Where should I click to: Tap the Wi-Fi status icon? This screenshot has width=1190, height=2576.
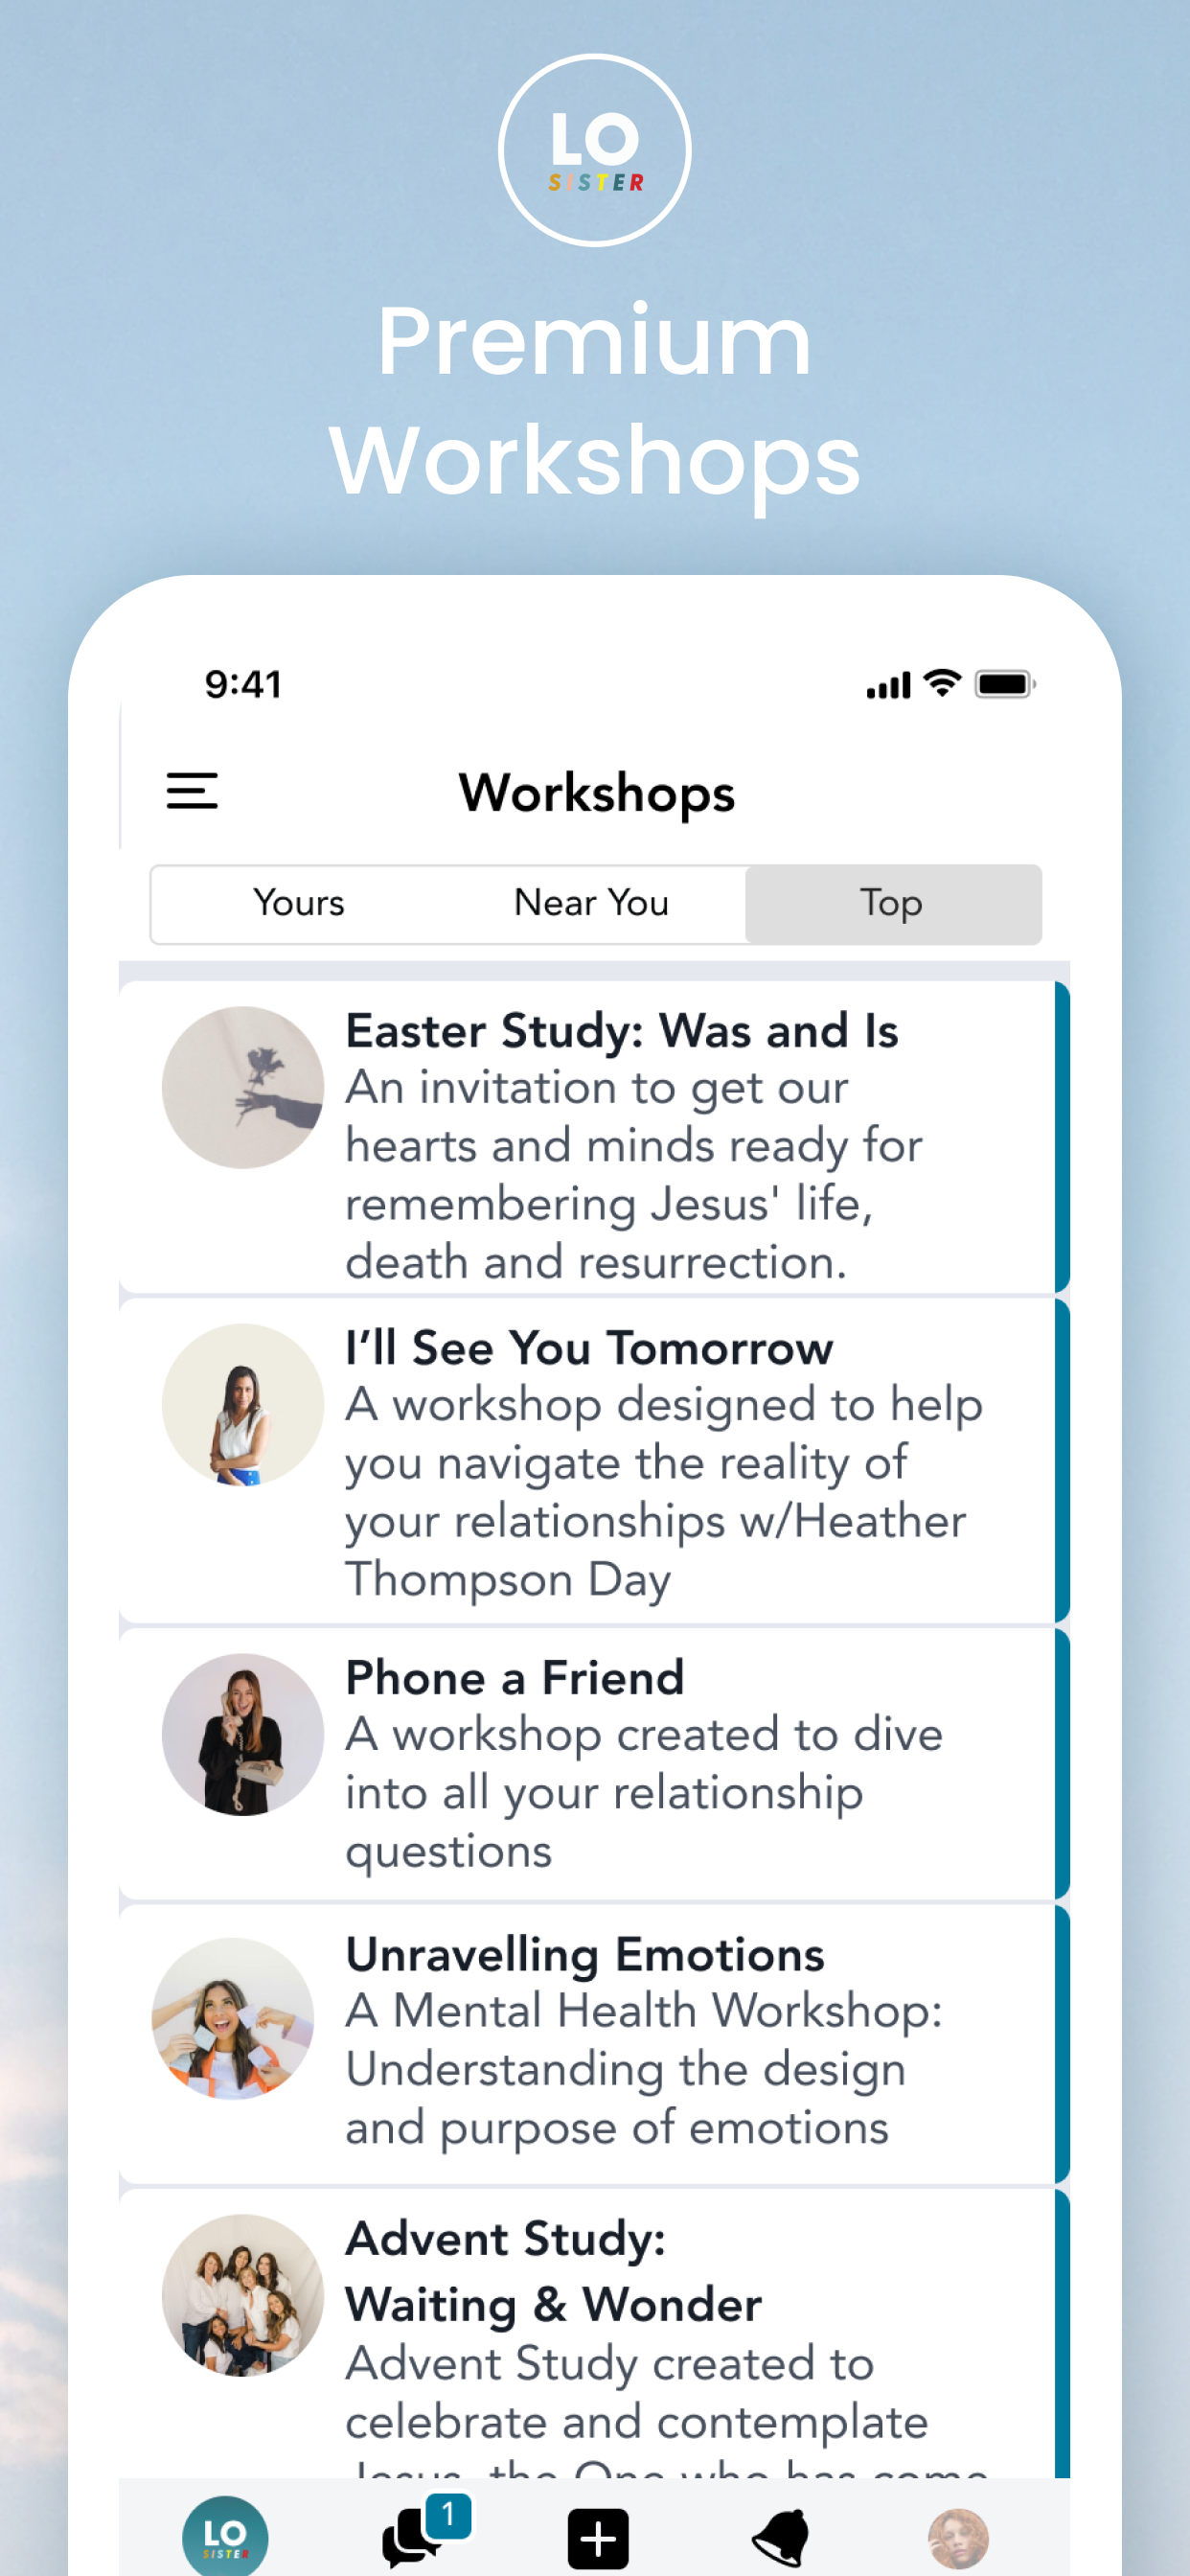[942, 683]
